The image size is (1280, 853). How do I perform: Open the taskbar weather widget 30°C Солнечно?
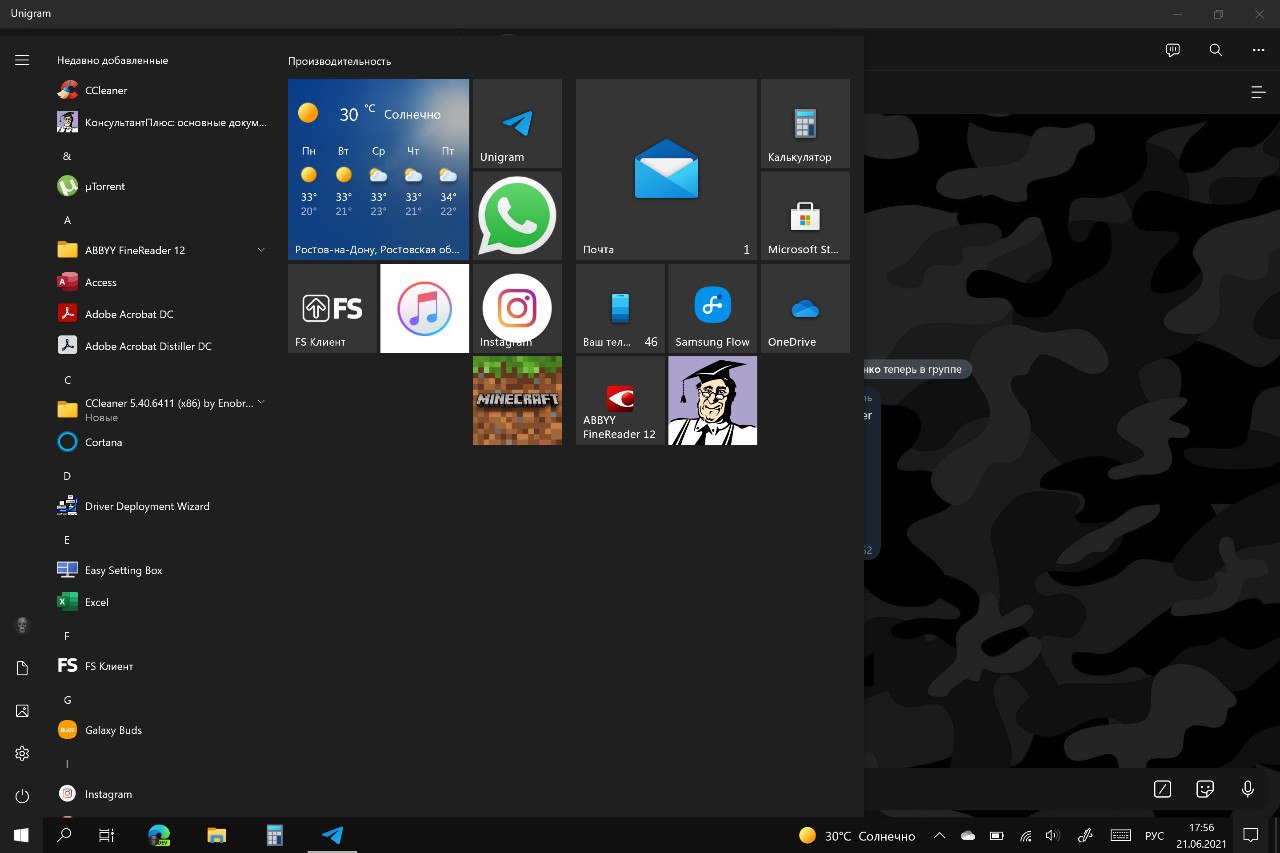[857, 836]
